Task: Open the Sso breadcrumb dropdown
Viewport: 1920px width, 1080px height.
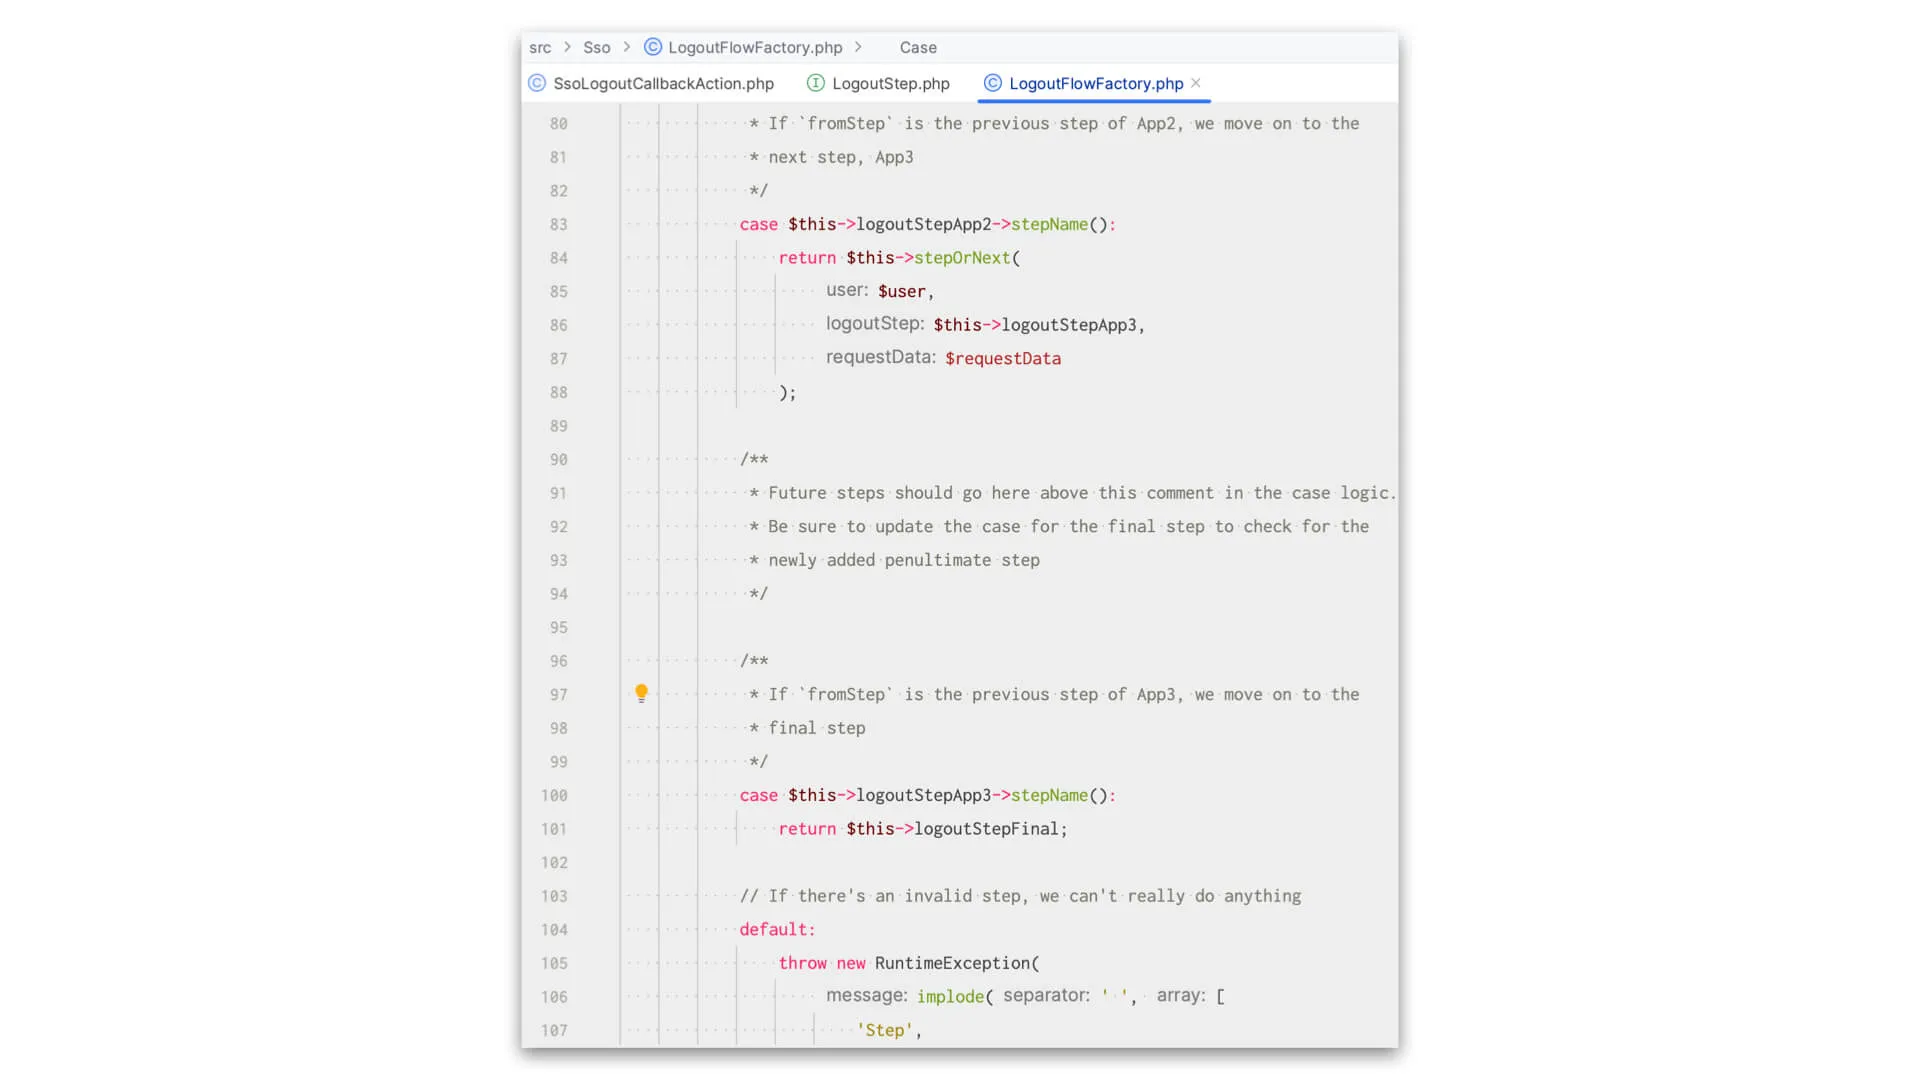Action: [596, 47]
